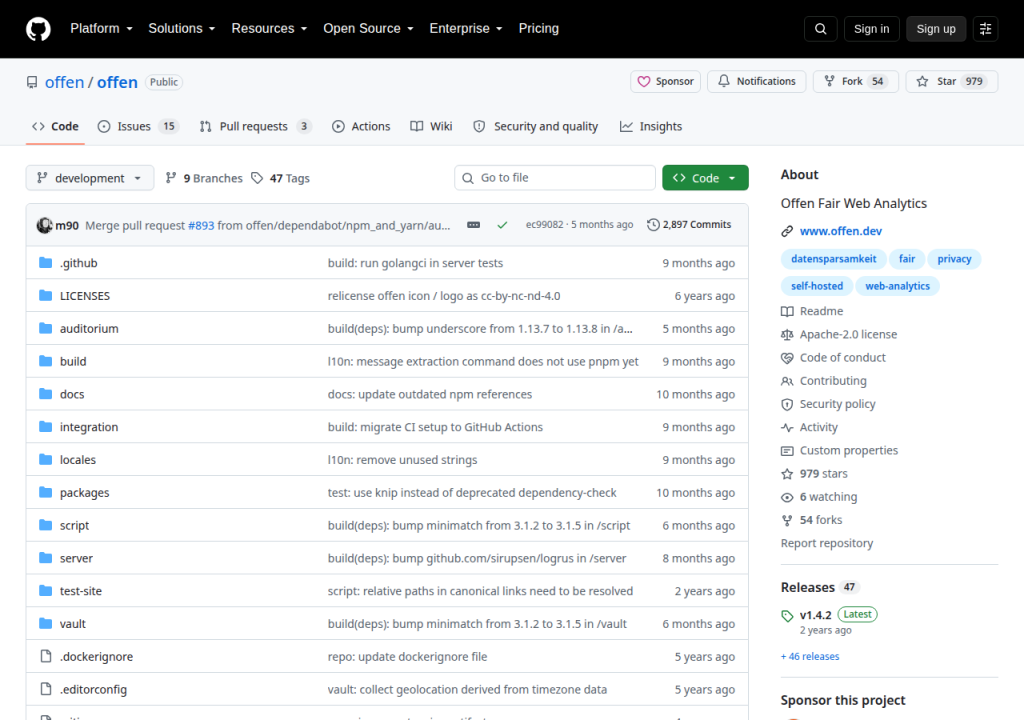This screenshot has width=1024, height=720.
Task: Open the locales folder
Action: [x=78, y=459]
